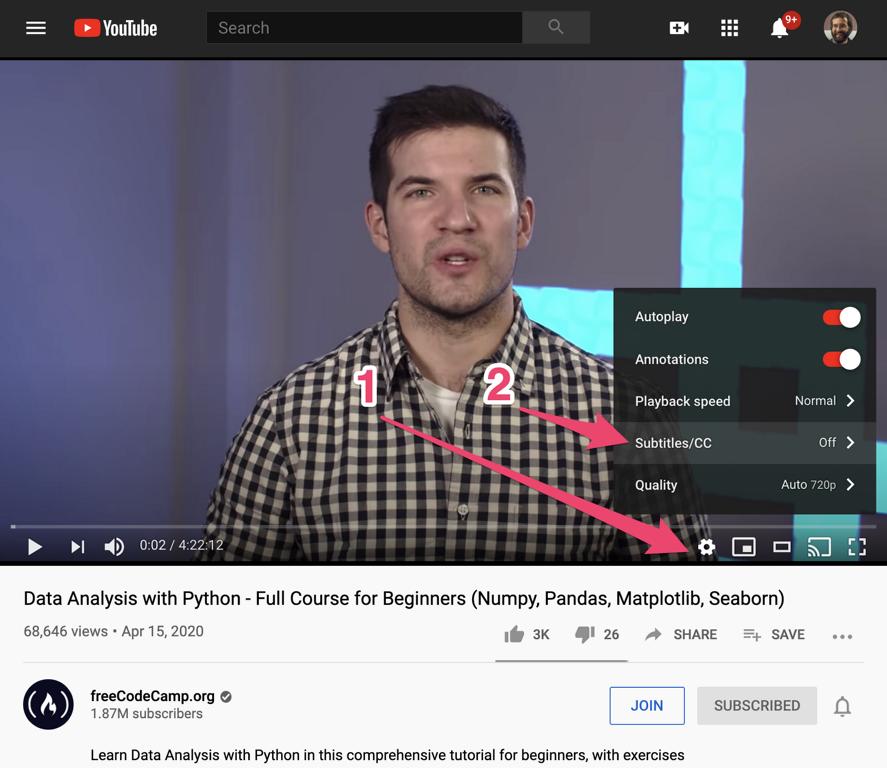Click the 1.87M subscribers text
The image size is (887, 768).
pyautogui.click(x=147, y=714)
